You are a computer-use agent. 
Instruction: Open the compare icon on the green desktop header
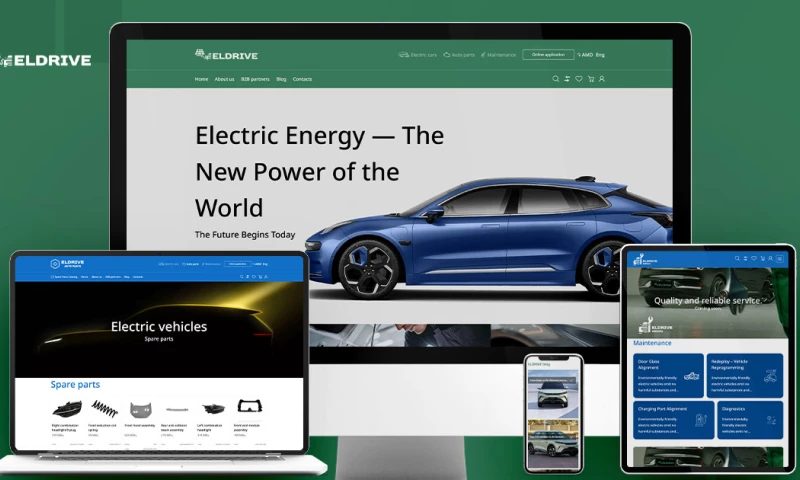click(567, 79)
